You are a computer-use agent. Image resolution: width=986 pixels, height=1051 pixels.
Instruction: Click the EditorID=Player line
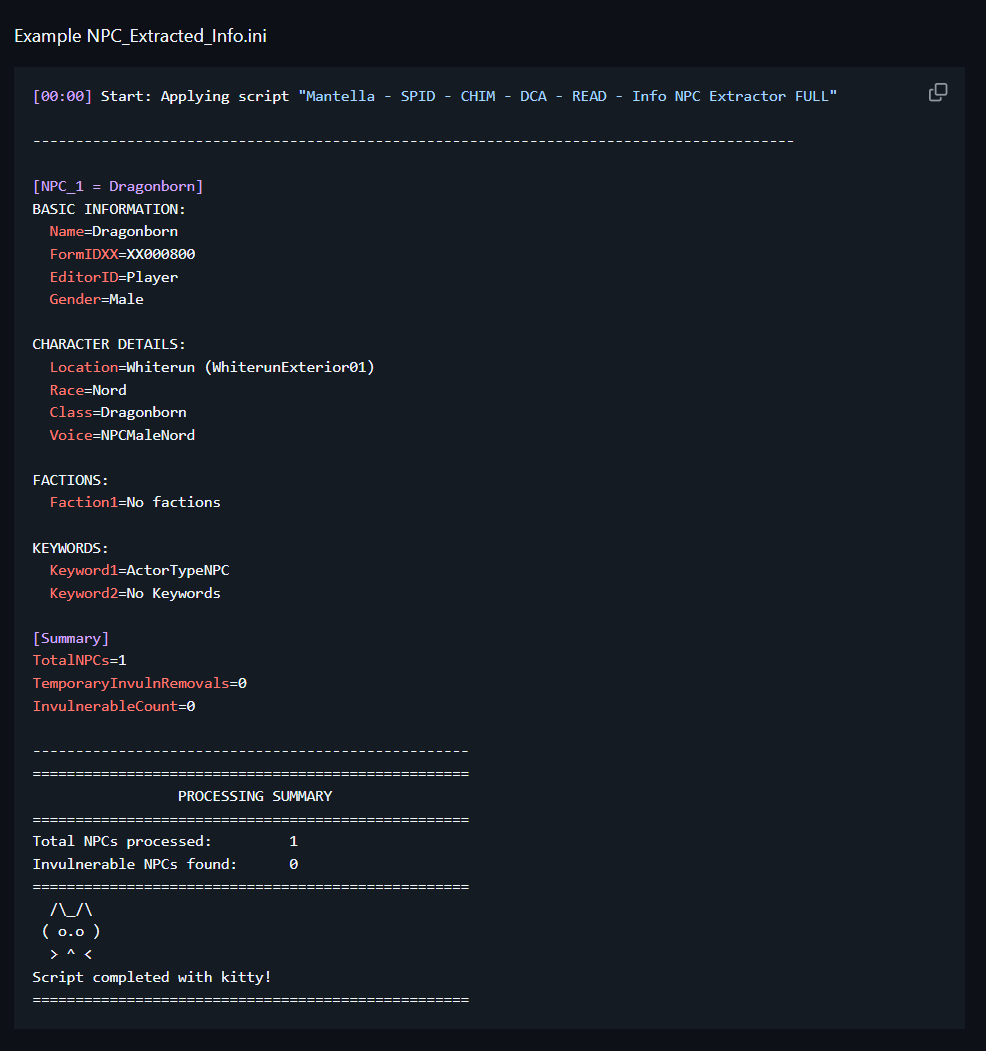click(113, 277)
